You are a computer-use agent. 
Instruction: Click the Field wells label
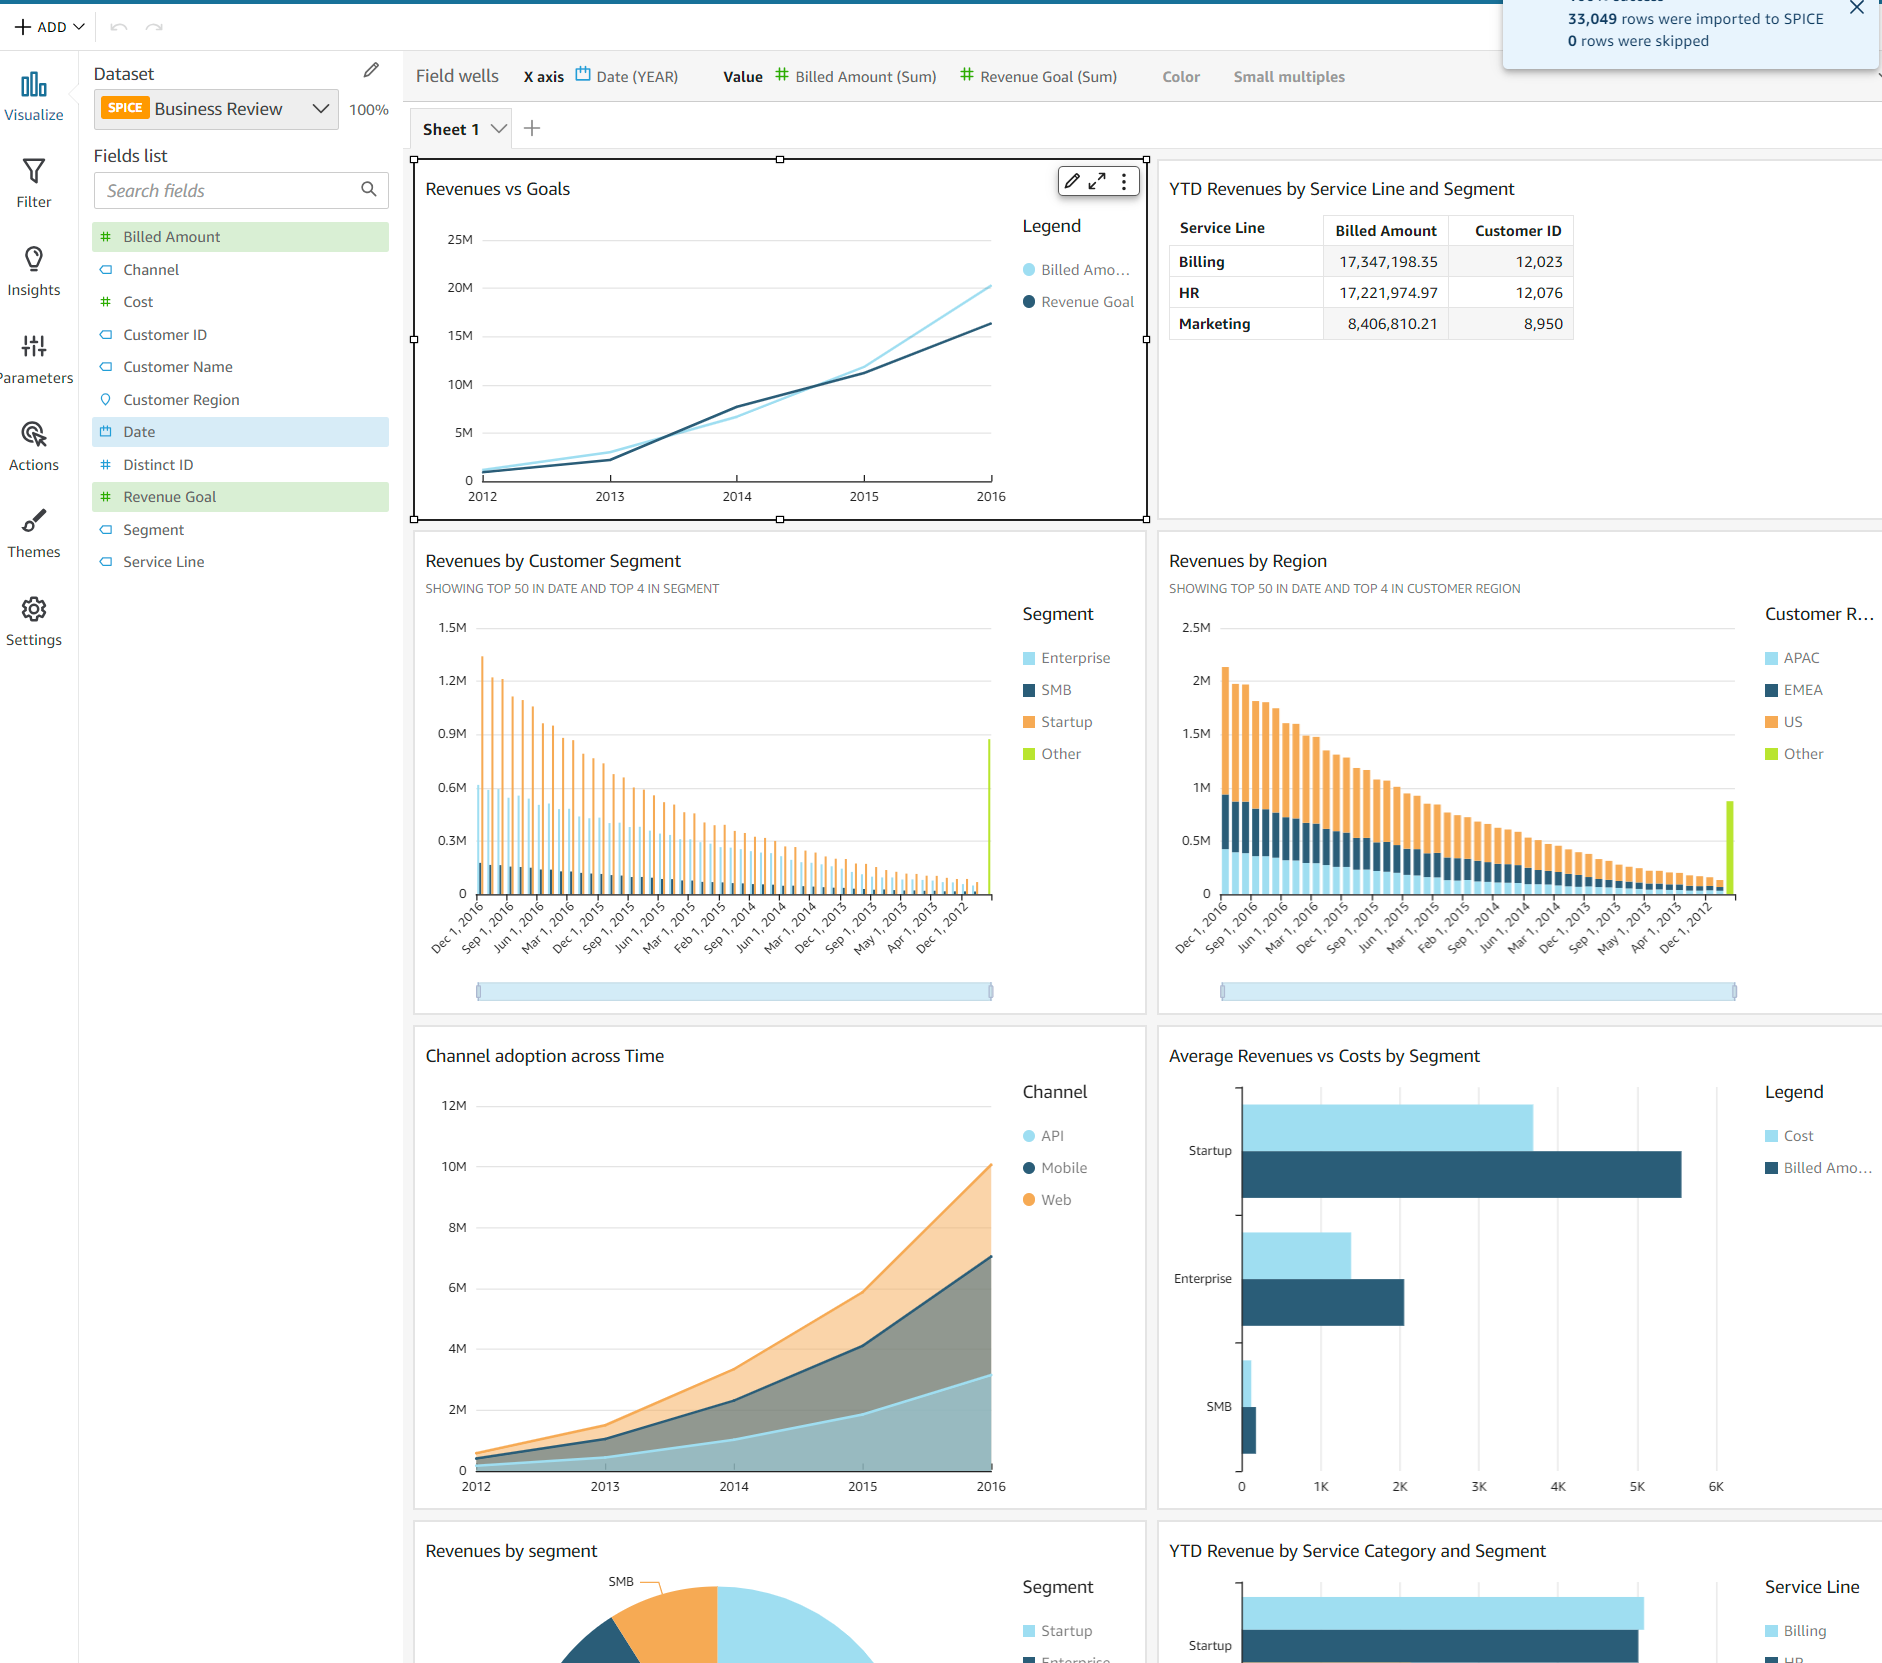pos(457,76)
